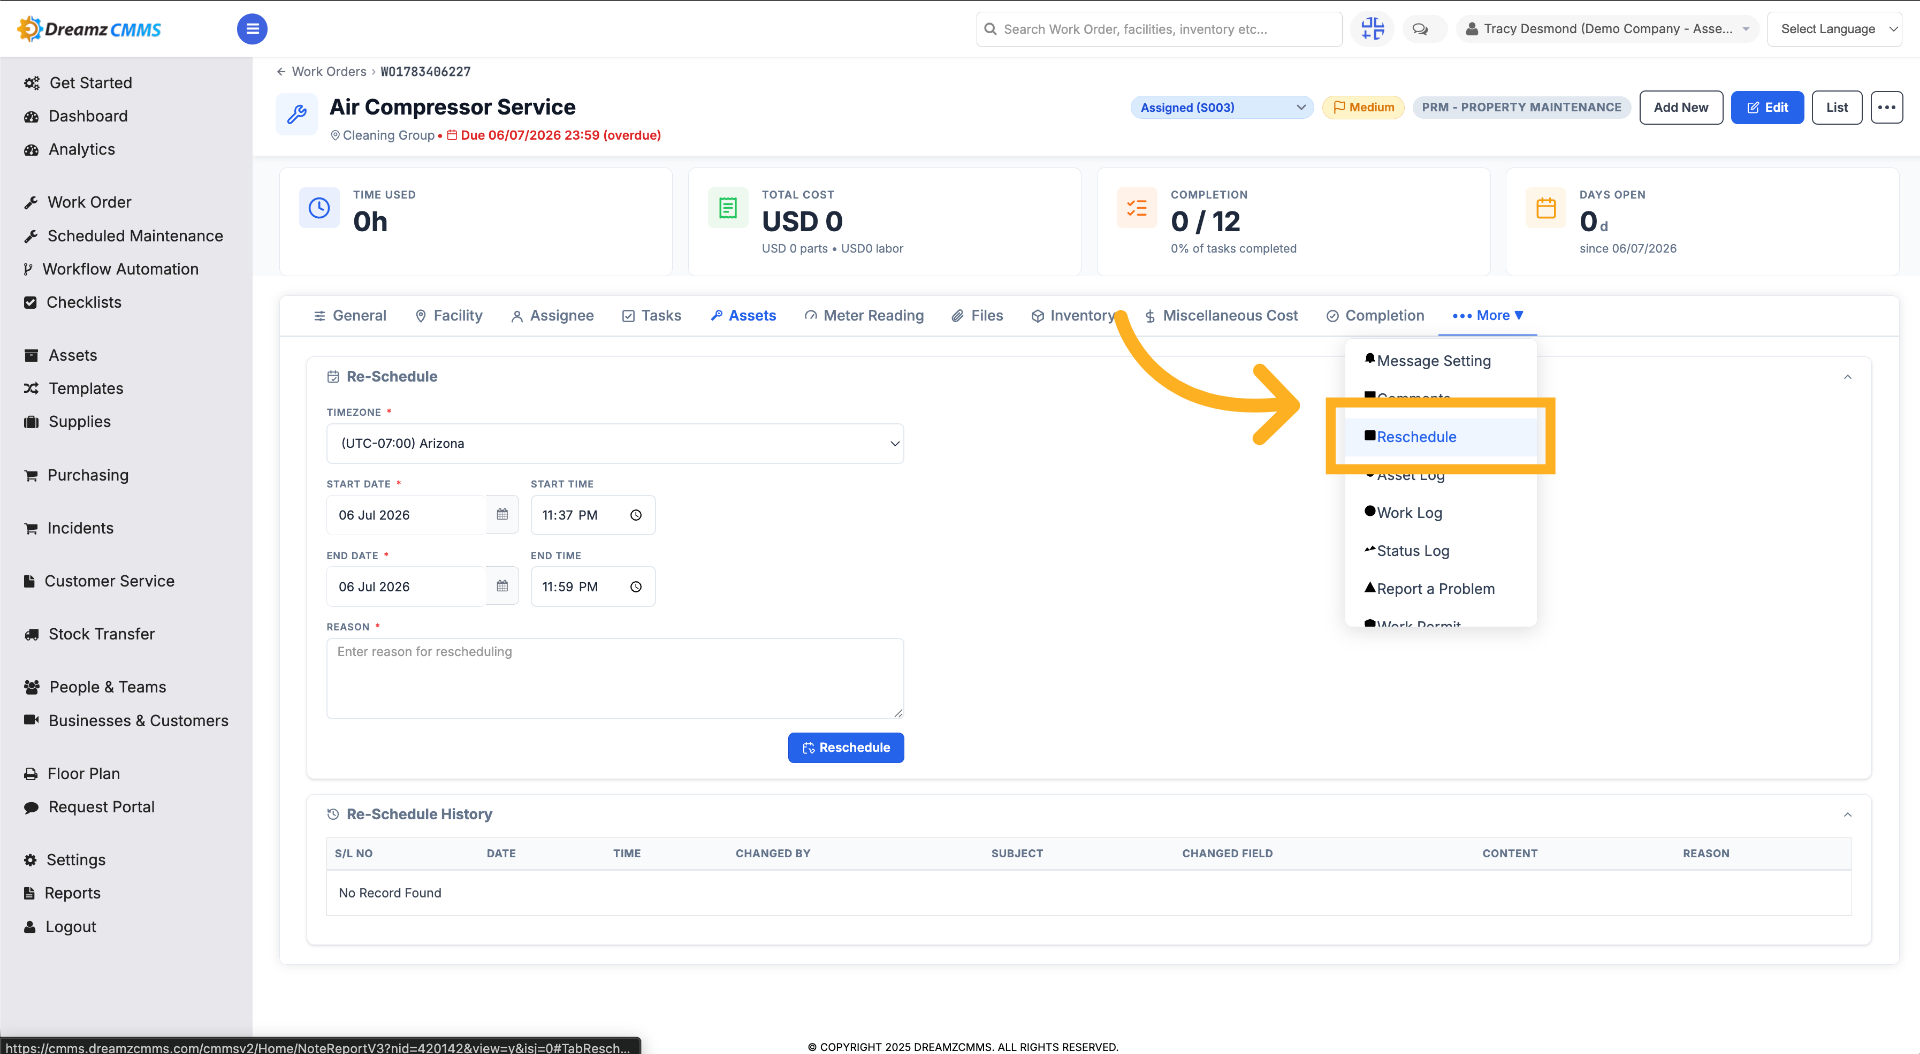This screenshot has width=1920, height=1054.
Task: Click the blue hamburger menu icon
Action: (252, 29)
